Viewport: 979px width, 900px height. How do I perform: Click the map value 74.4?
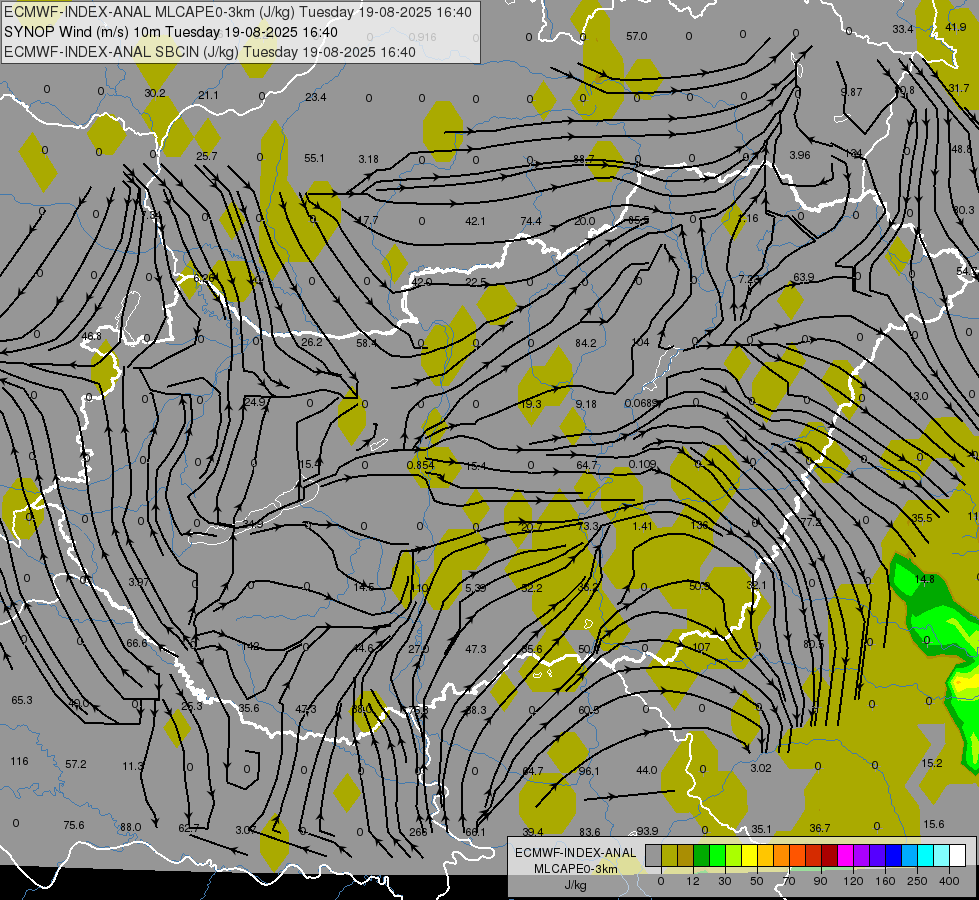(x=530, y=221)
